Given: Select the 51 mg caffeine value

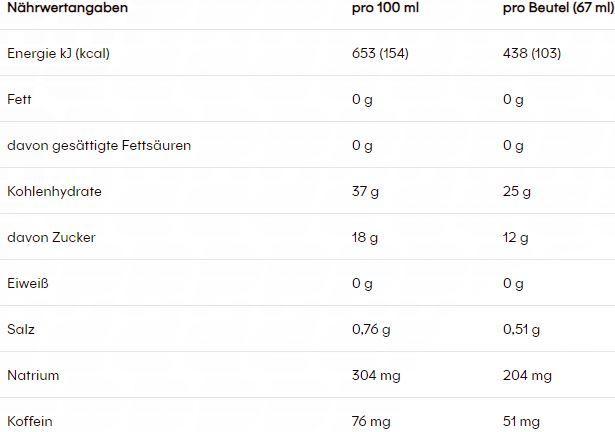Looking at the screenshot, I should [x=522, y=421].
